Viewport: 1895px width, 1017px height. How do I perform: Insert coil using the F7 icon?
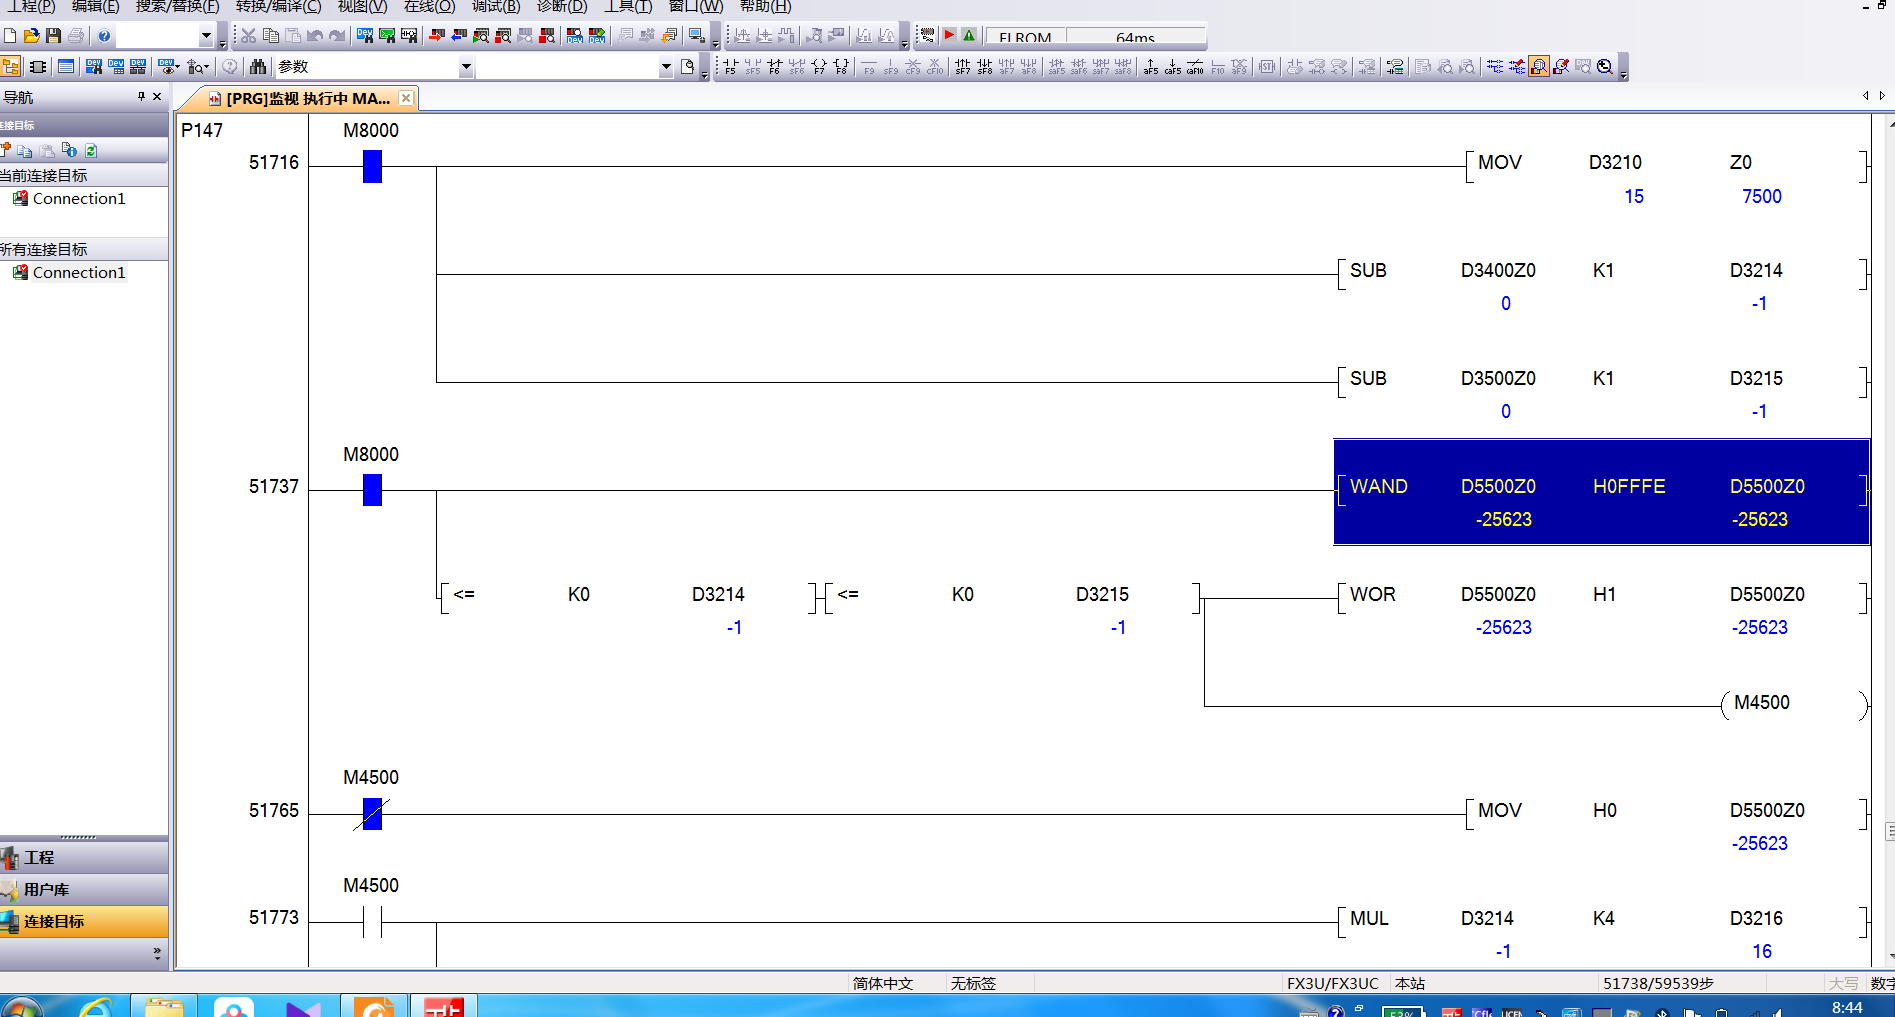819,67
